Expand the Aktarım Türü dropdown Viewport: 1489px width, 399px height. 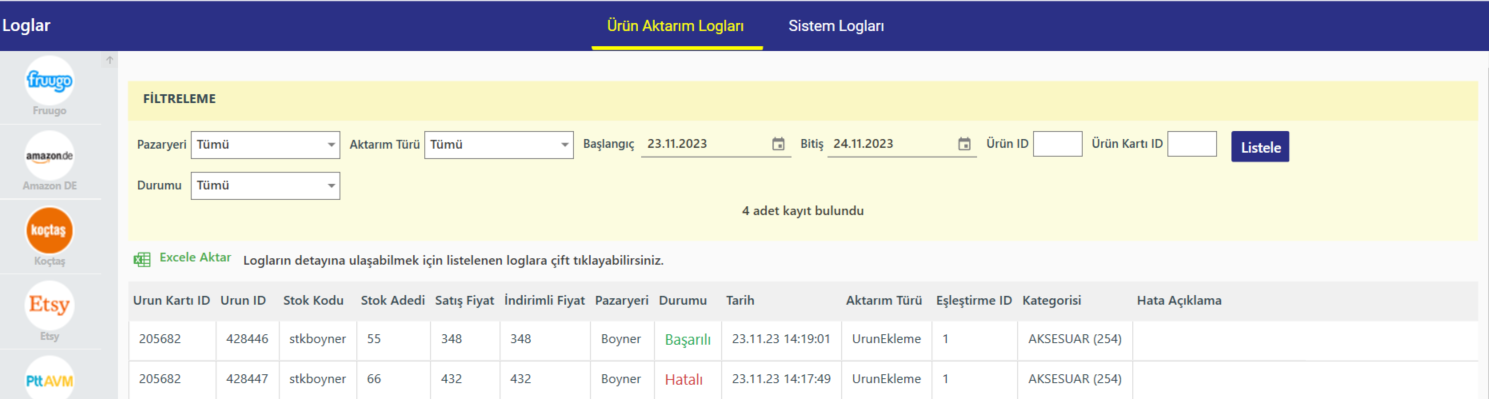point(499,144)
